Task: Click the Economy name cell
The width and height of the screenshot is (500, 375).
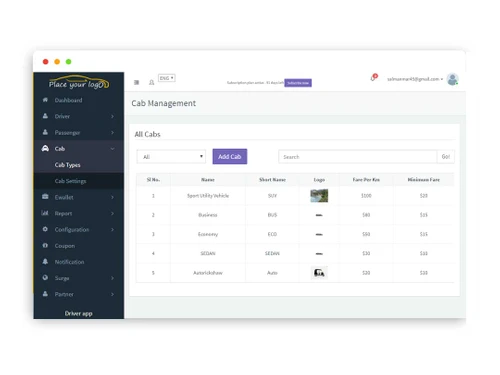Action: click(208, 234)
